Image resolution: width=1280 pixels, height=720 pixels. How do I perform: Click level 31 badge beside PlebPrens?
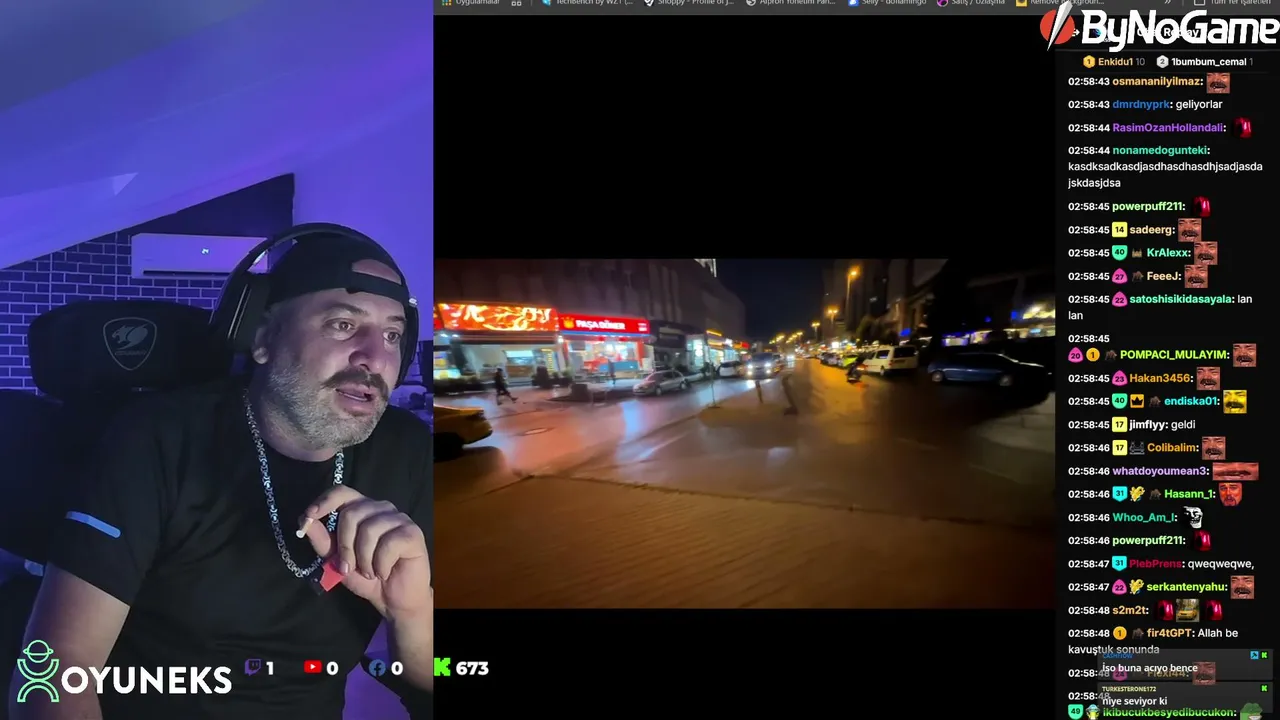(x=1119, y=564)
